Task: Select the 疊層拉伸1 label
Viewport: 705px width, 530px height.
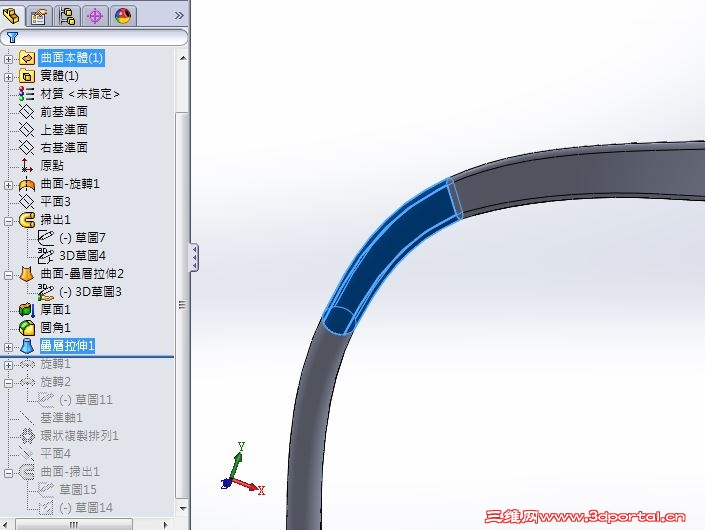Action: point(67,346)
